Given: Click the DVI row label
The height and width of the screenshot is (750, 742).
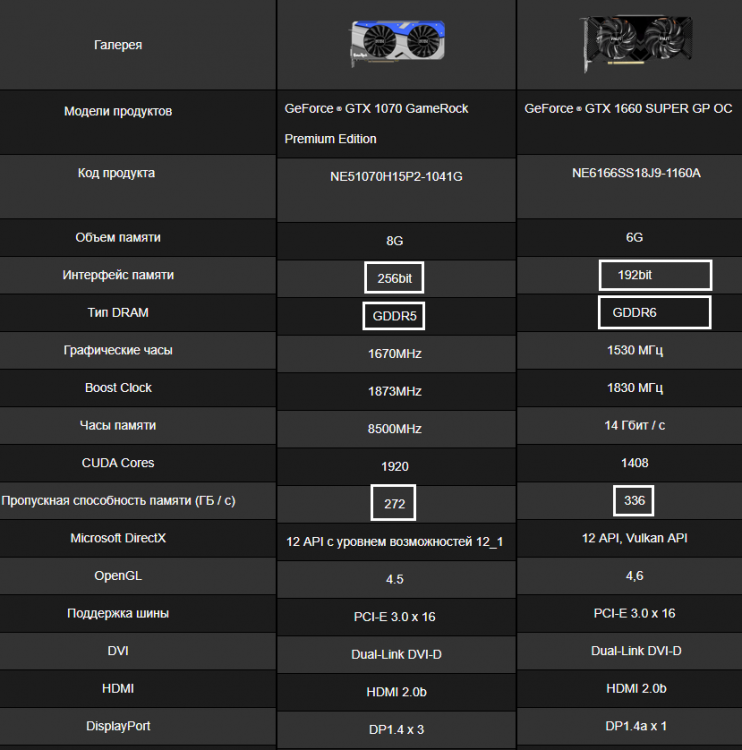Looking at the screenshot, I should pos(118,651).
